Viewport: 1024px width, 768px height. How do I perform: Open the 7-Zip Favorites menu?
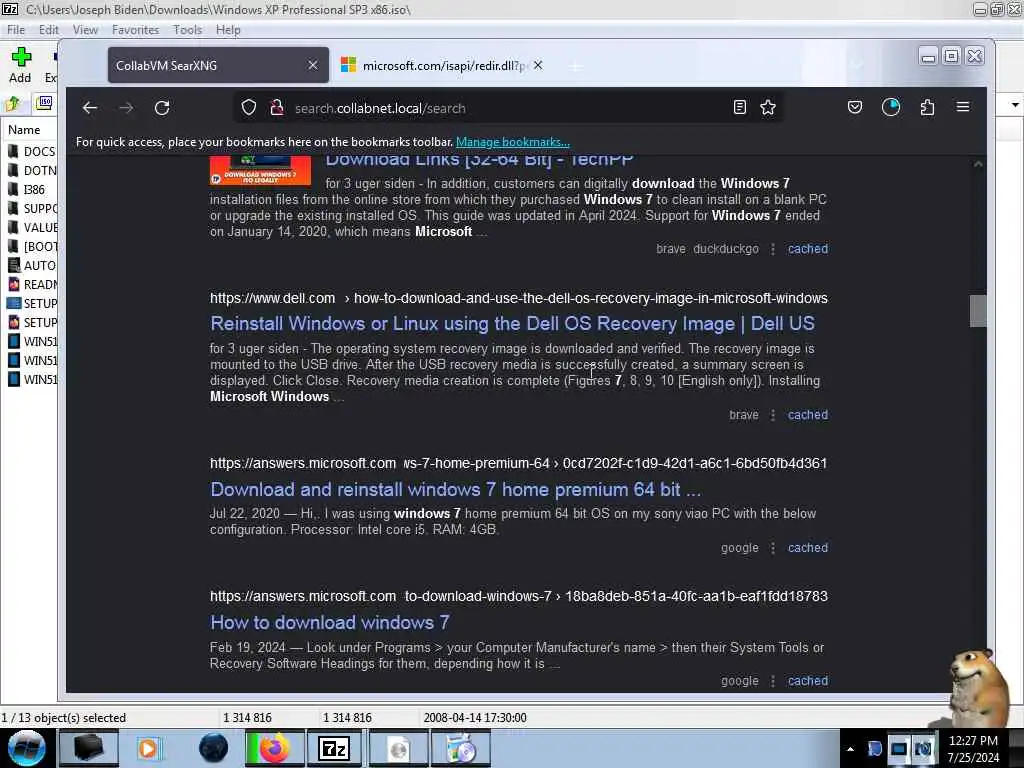click(x=135, y=30)
